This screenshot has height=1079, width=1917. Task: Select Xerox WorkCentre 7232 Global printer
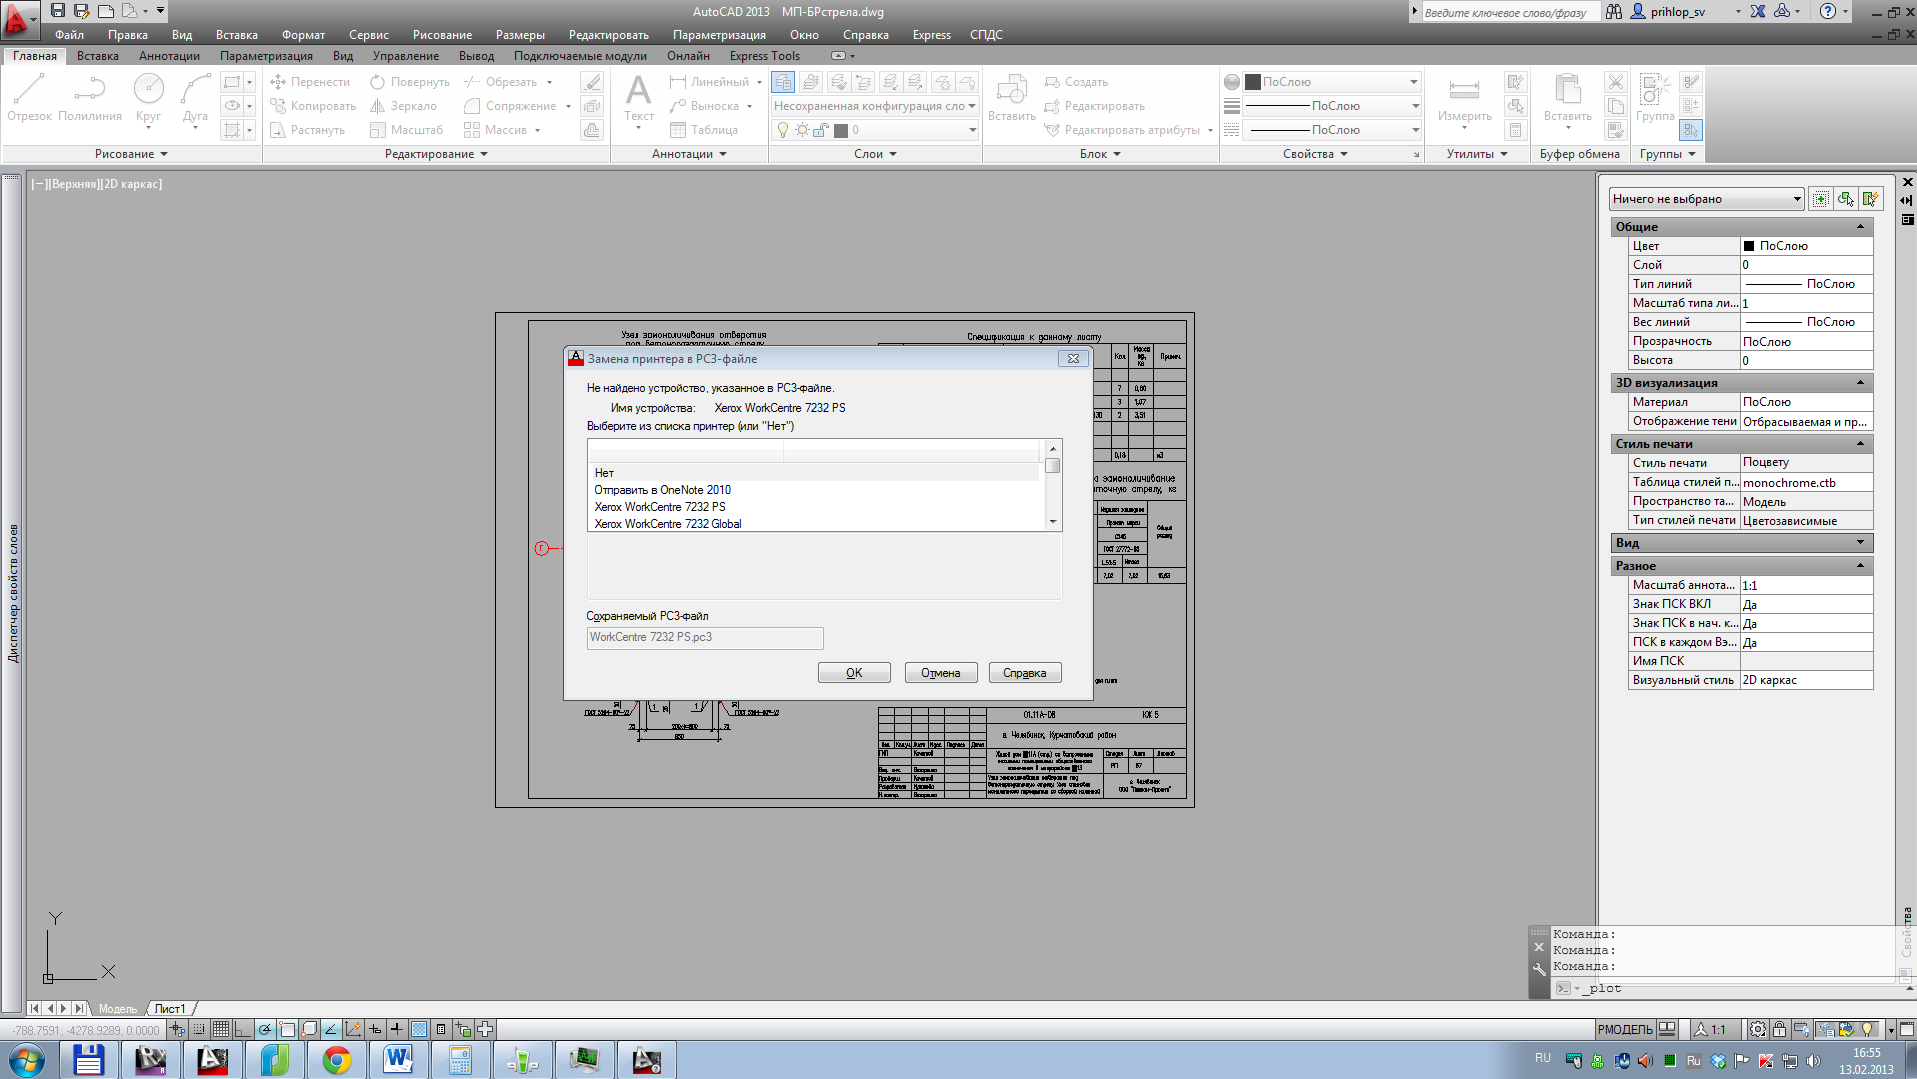814,524
